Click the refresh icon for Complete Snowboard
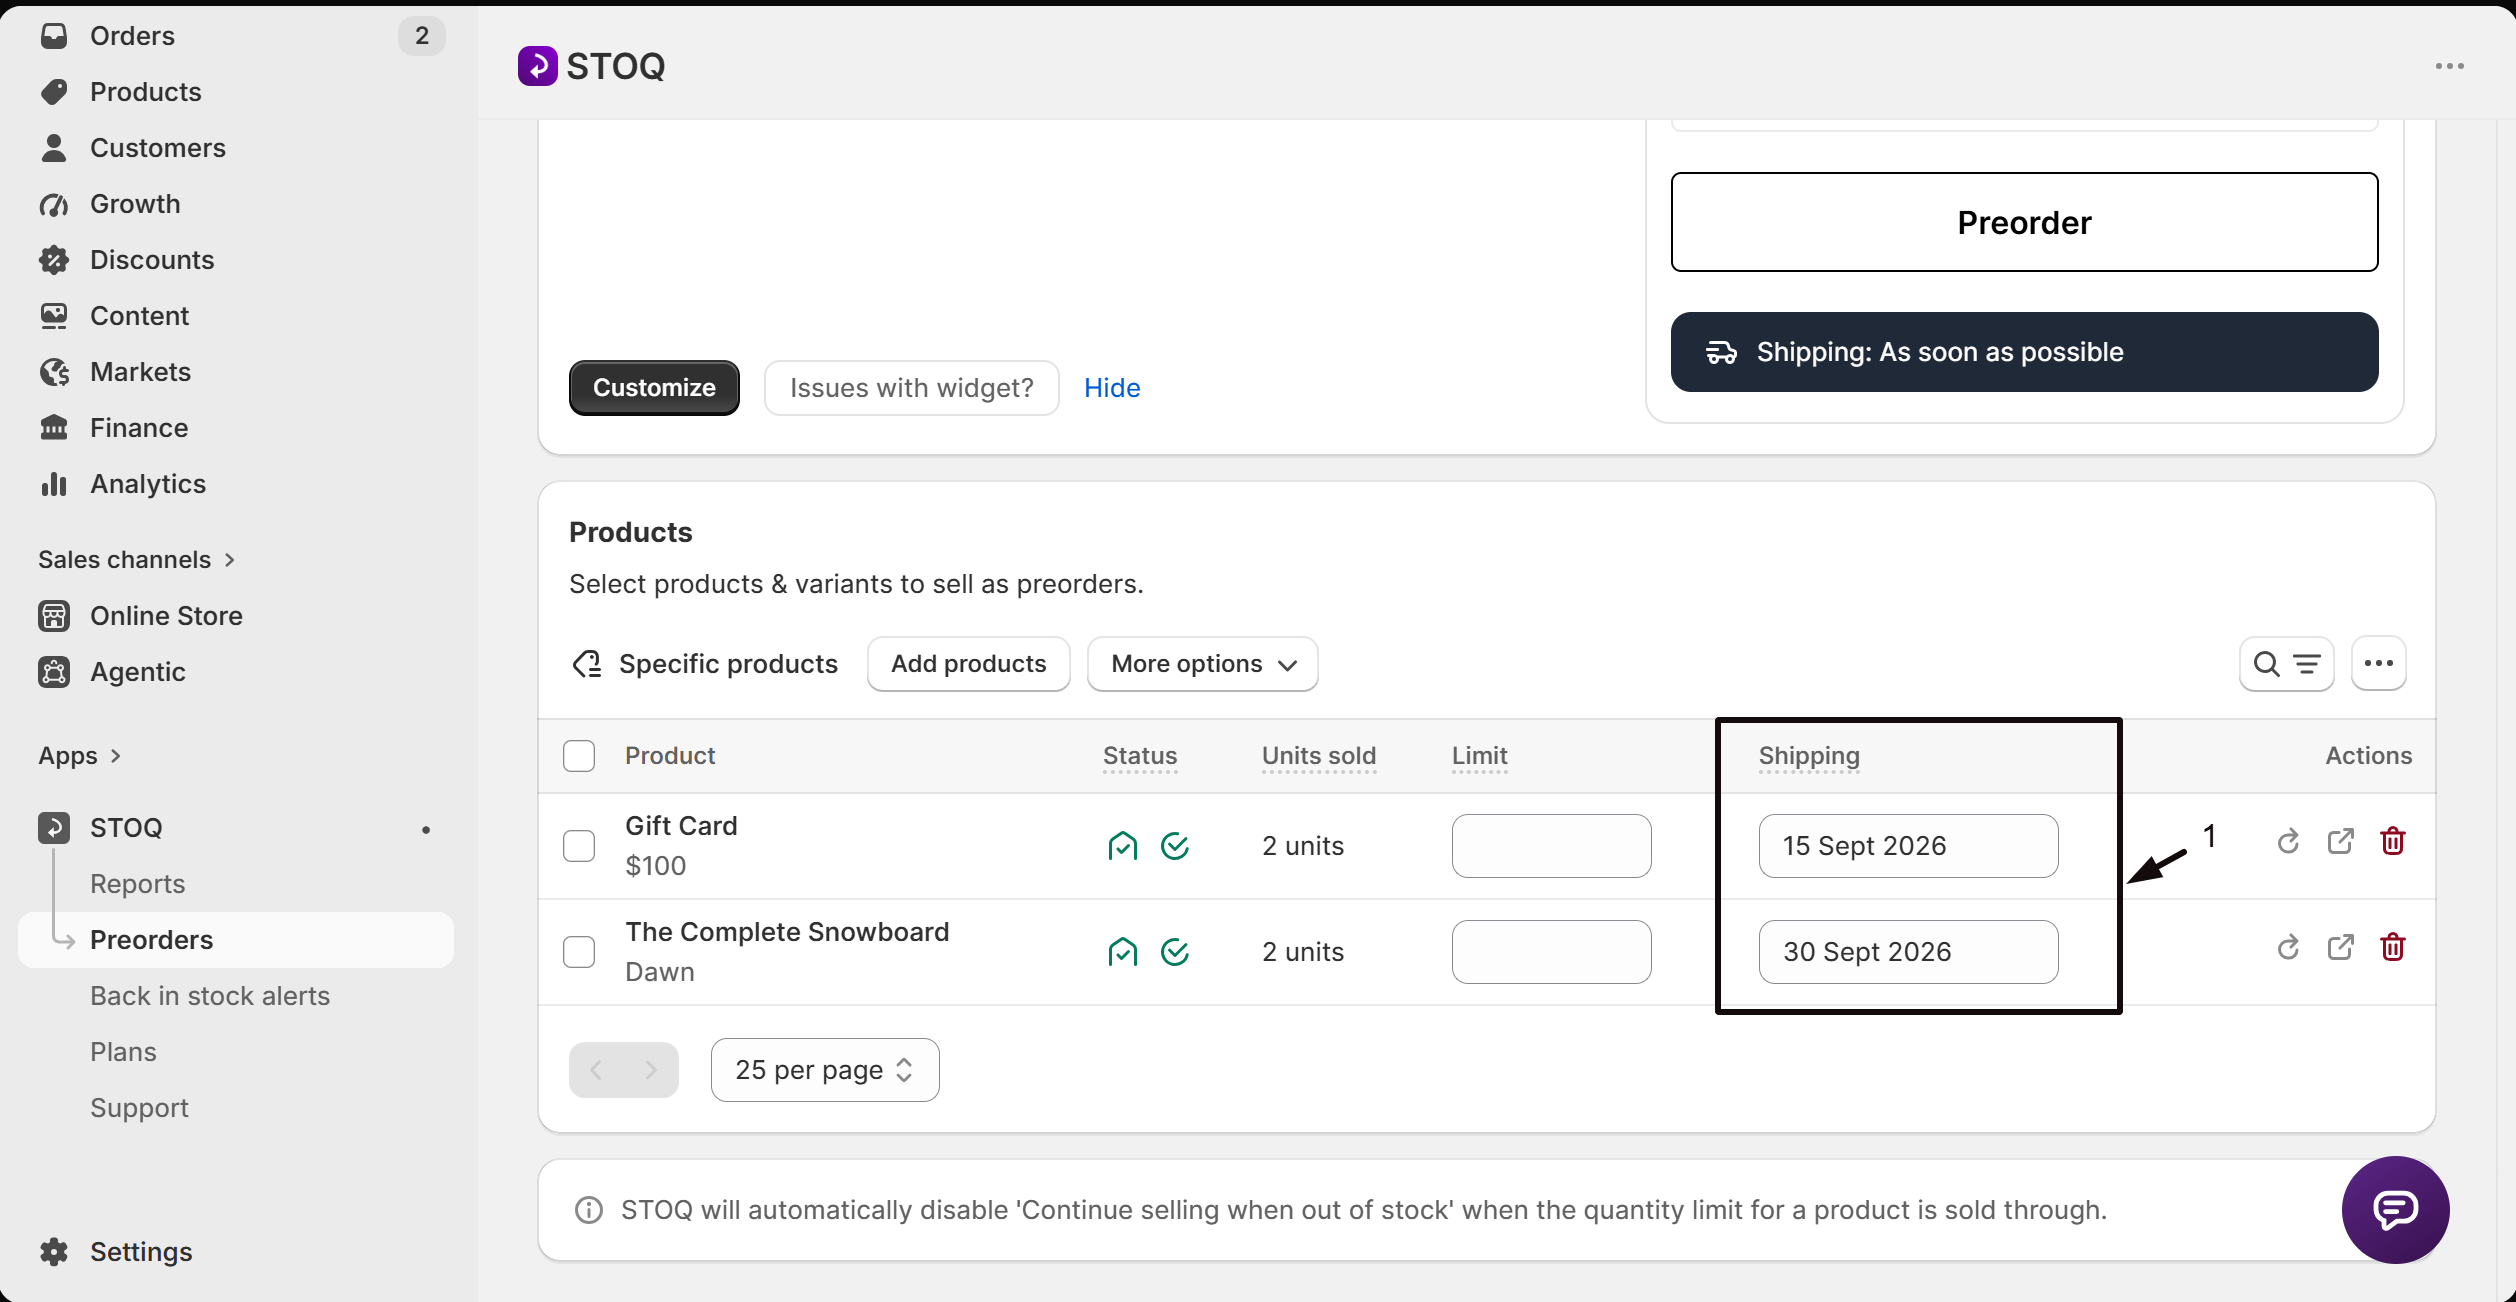 point(2288,948)
